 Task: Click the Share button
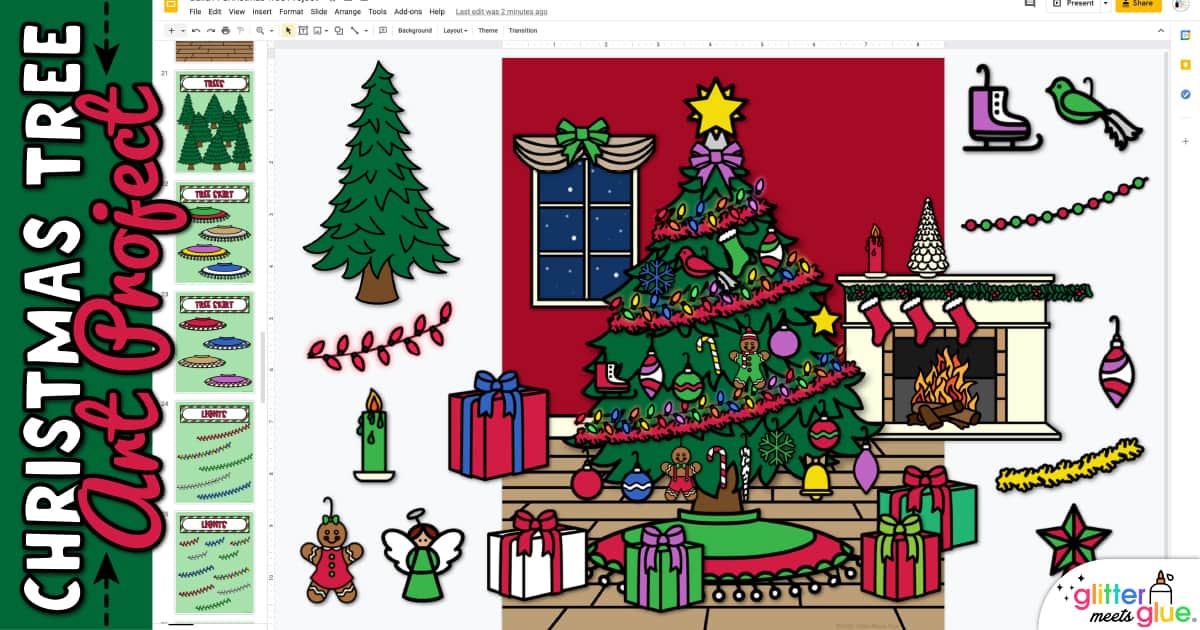click(x=1138, y=4)
